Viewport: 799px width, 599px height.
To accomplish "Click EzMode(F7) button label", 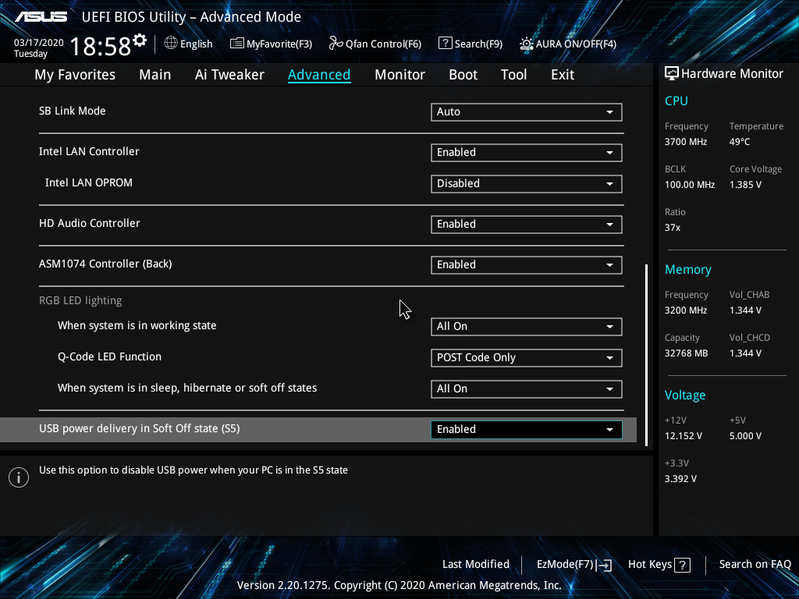I will (x=565, y=564).
